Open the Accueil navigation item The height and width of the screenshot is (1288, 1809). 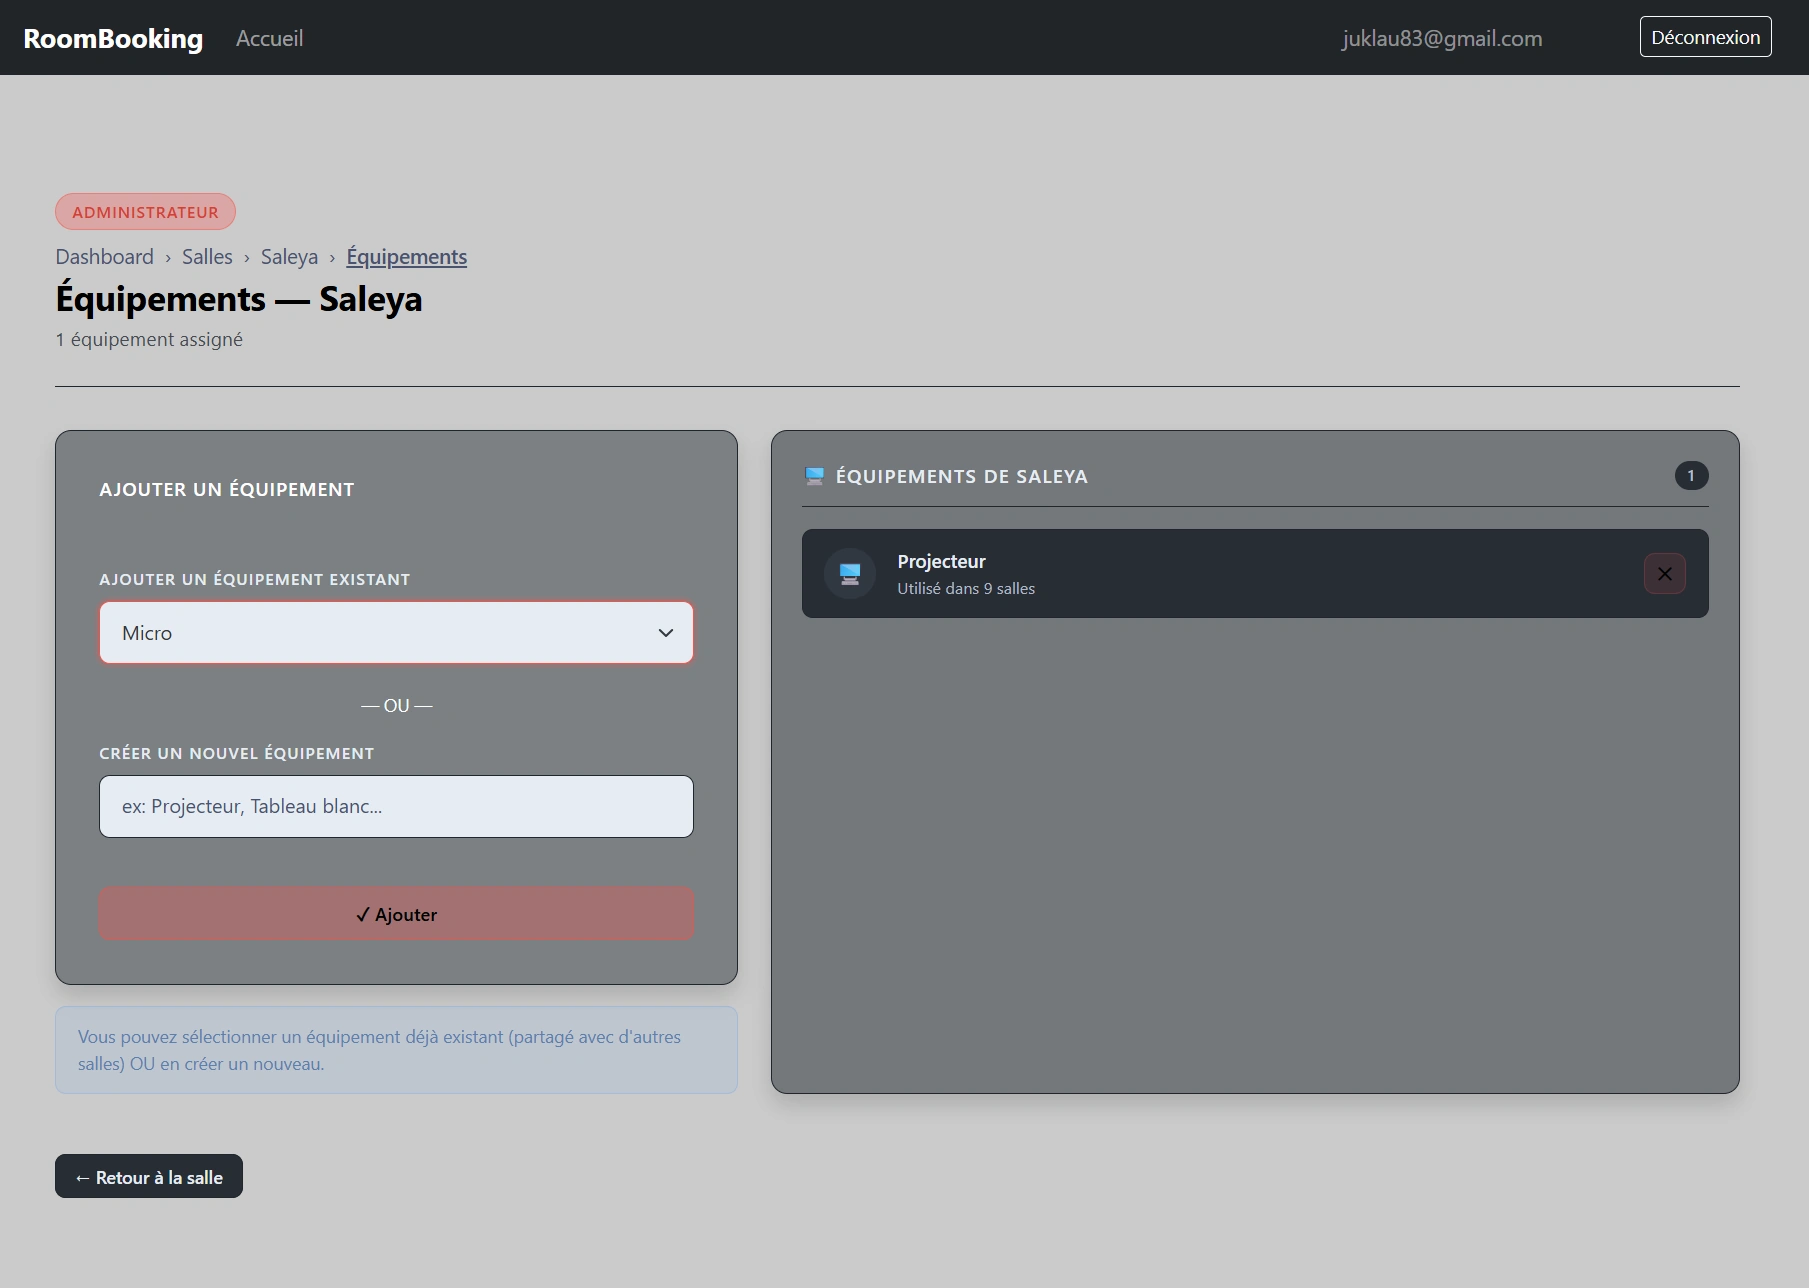269,38
